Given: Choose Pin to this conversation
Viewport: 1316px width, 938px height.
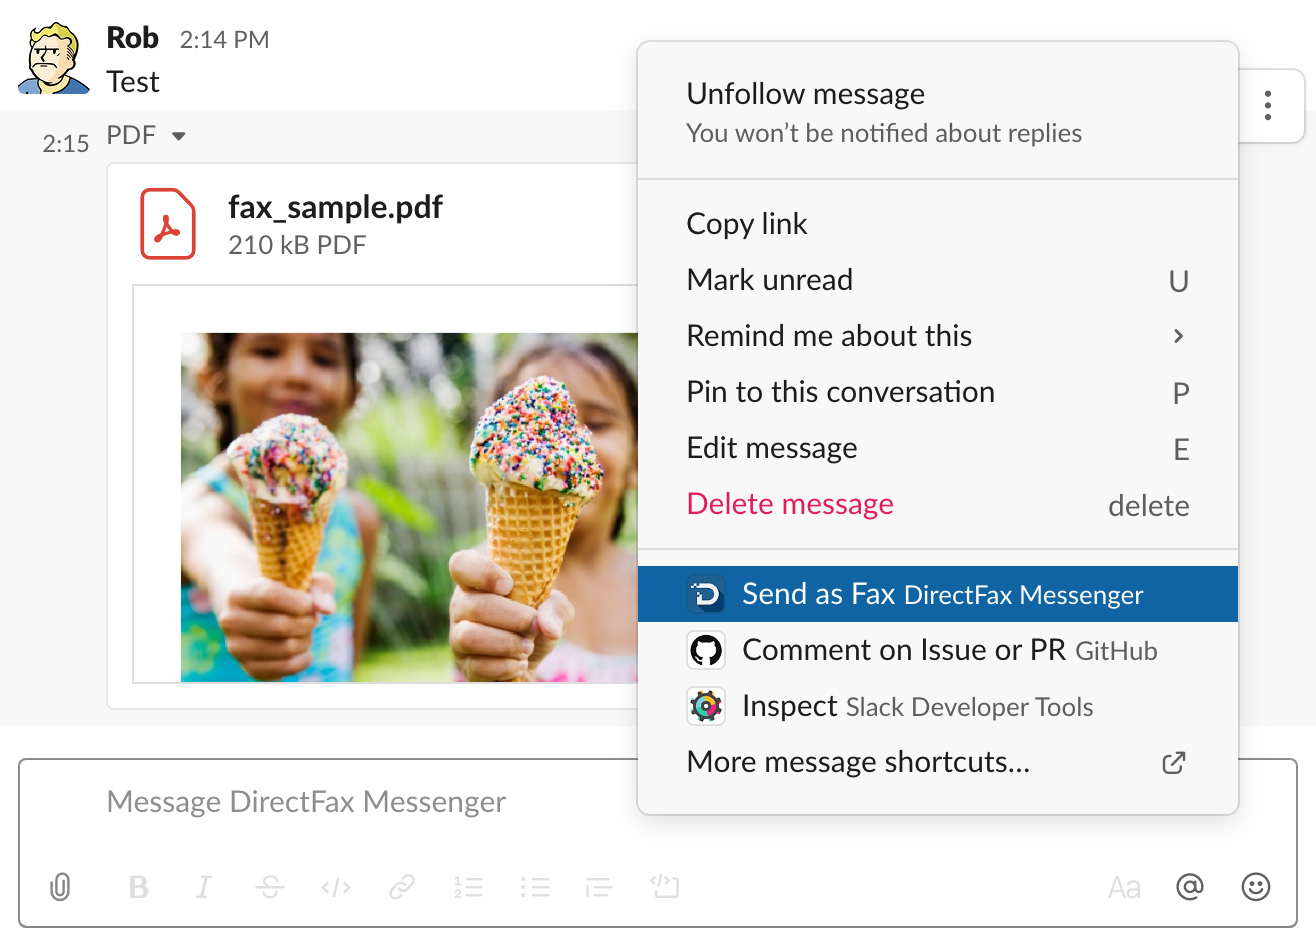Looking at the screenshot, I should pos(938,392).
